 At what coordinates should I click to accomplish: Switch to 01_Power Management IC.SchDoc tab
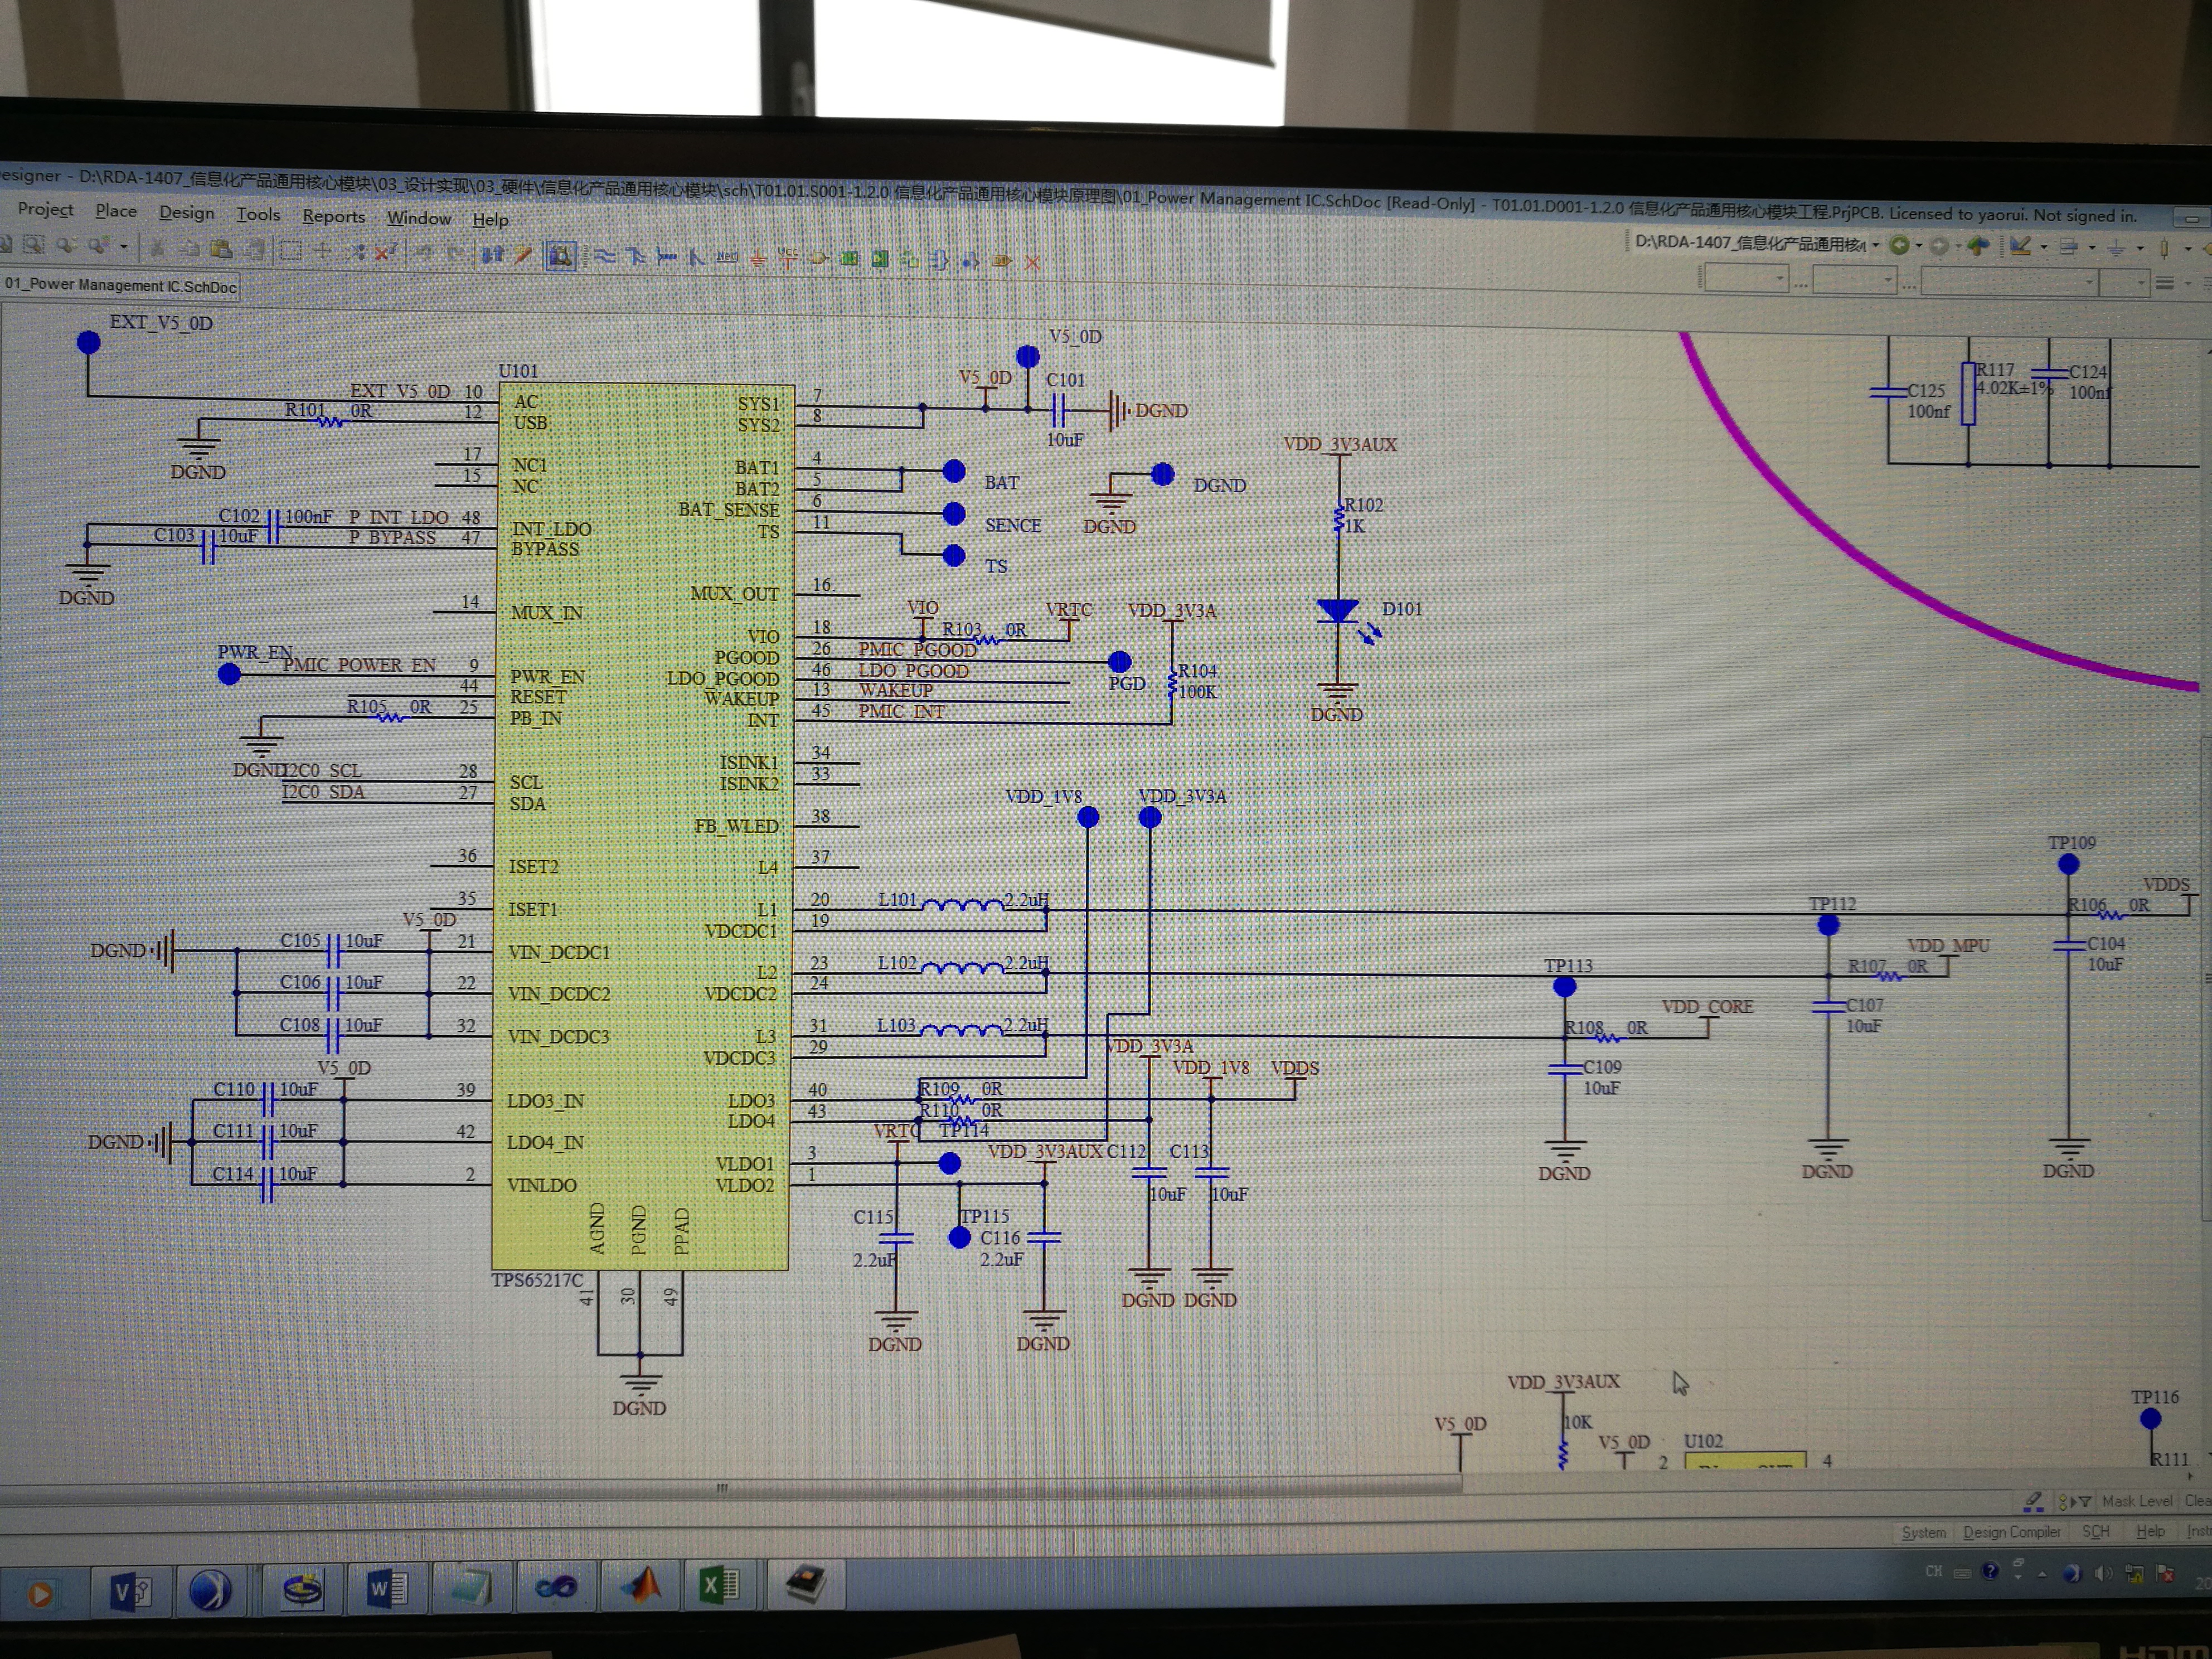pyautogui.click(x=120, y=285)
